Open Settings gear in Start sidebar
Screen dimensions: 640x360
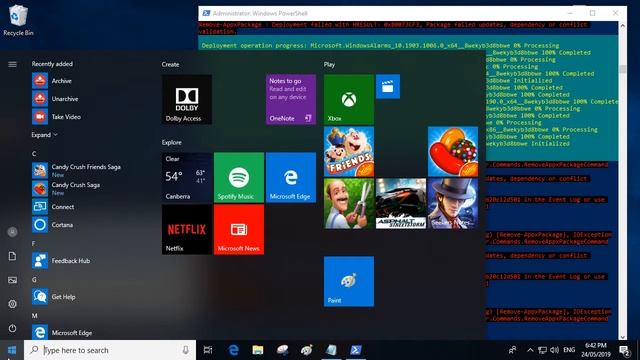(x=12, y=304)
